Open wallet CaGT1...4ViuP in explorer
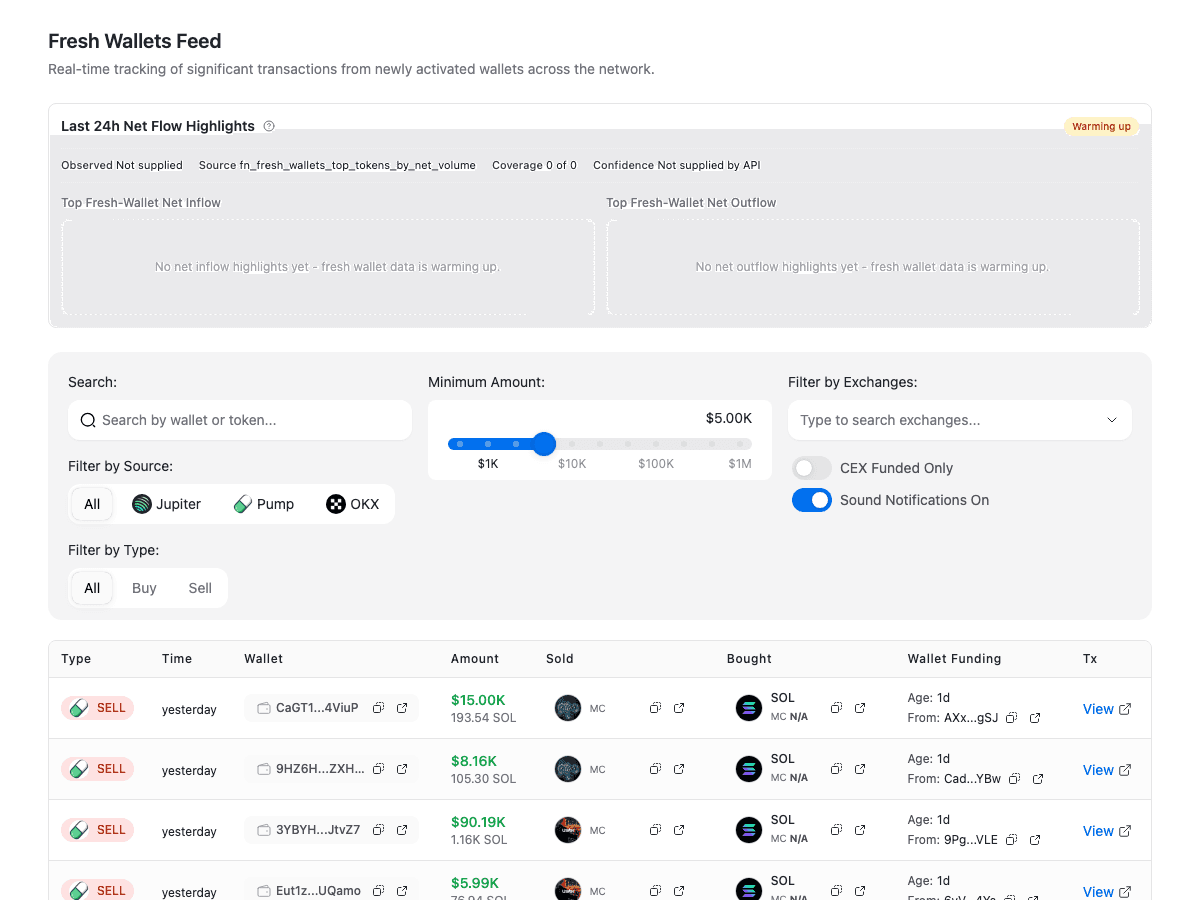 (x=402, y=708)
